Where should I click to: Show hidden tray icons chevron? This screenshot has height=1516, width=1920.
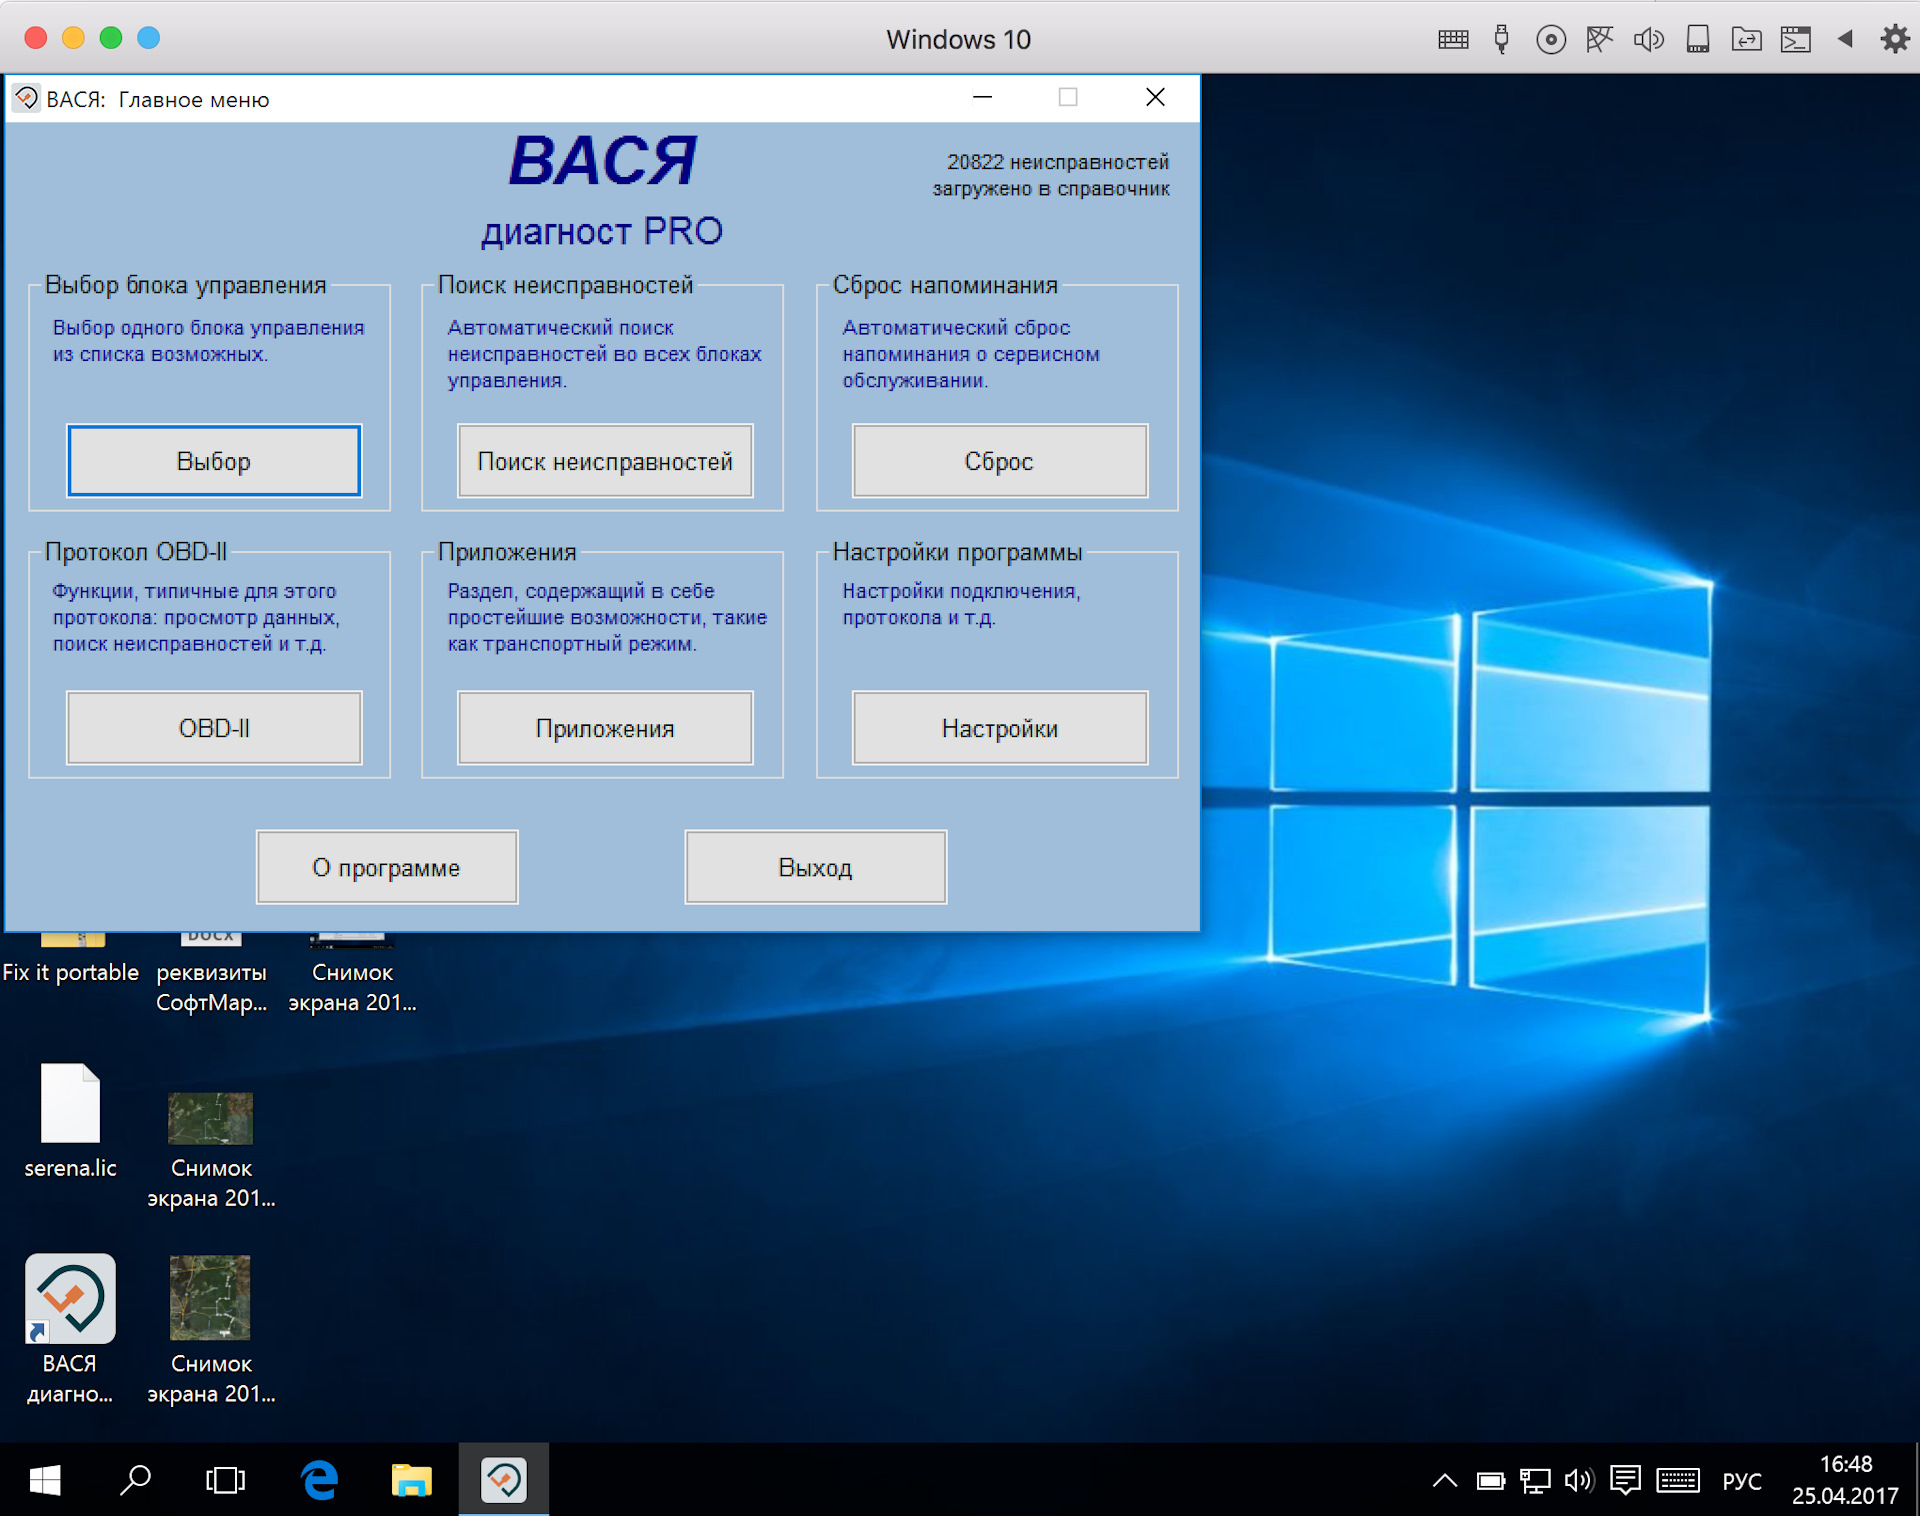1445,1481
